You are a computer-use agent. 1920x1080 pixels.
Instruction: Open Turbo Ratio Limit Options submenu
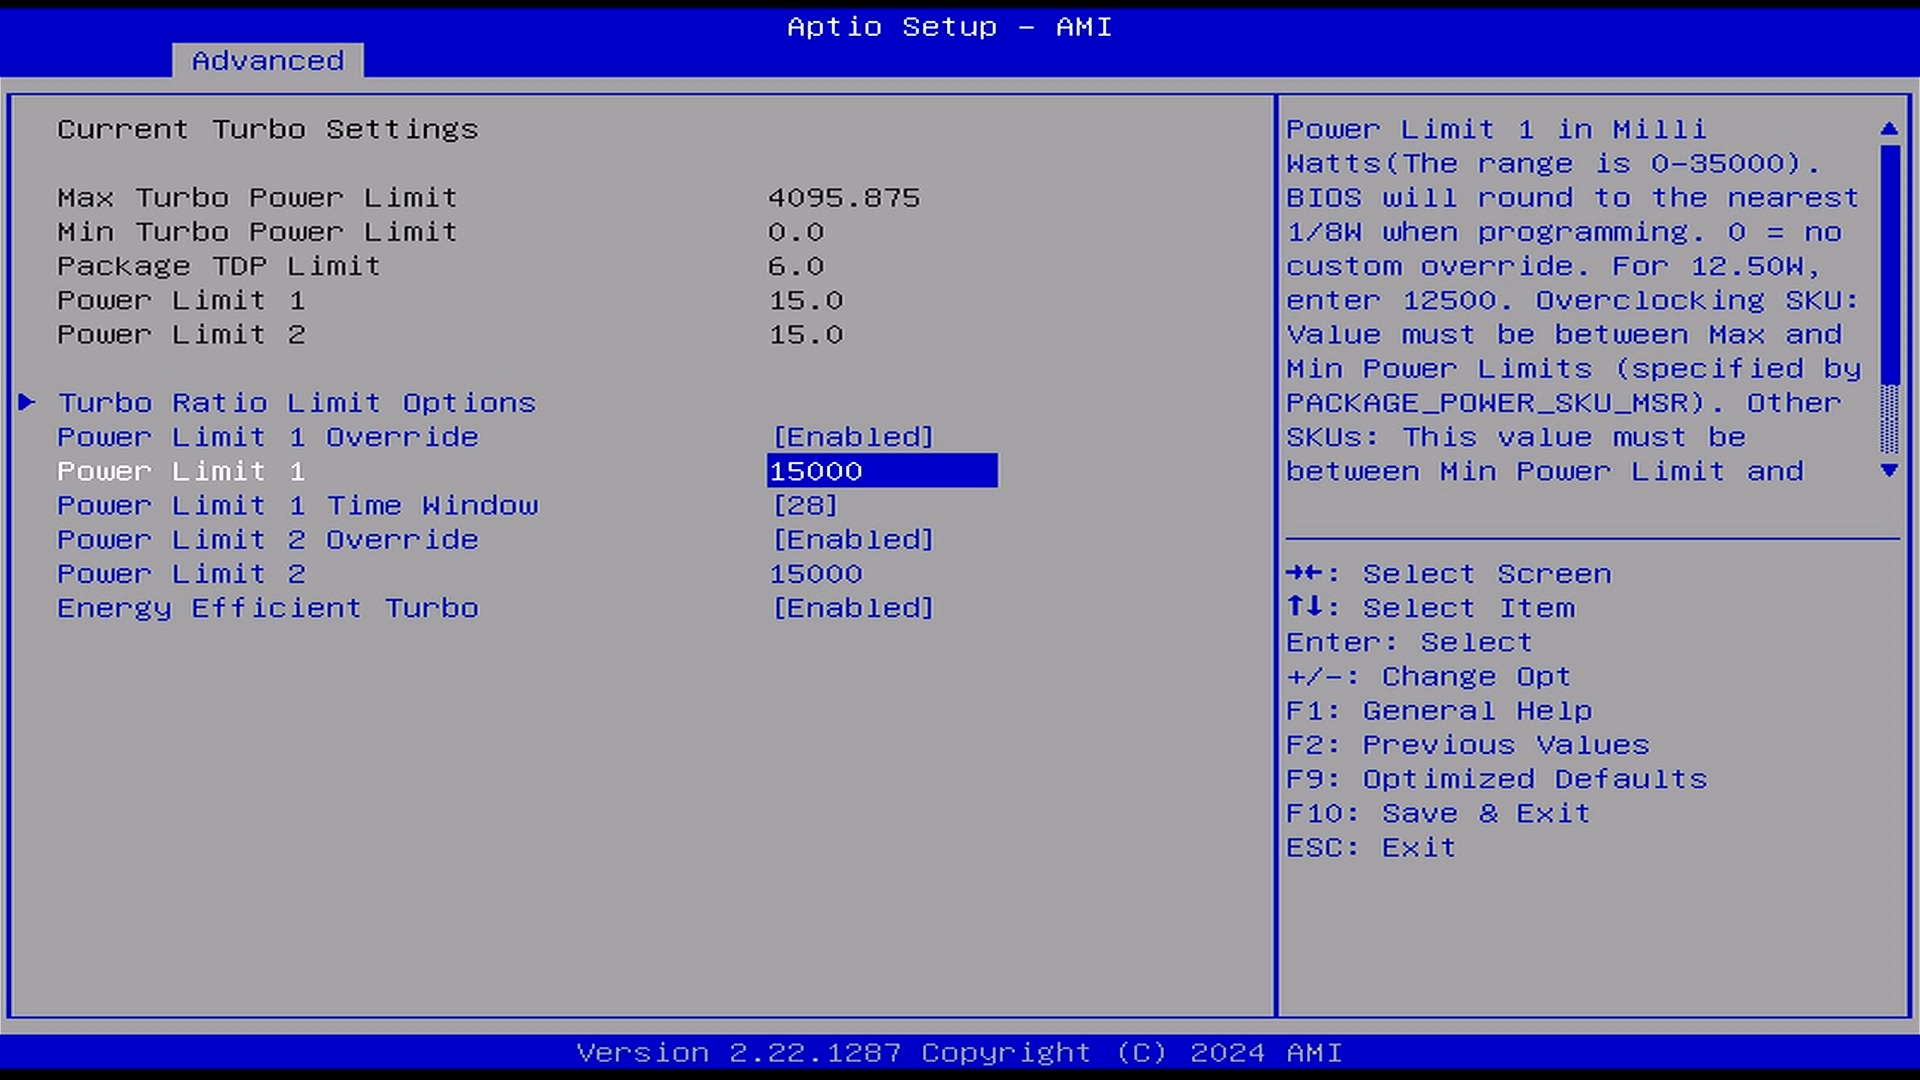click(x=296, y=403)
